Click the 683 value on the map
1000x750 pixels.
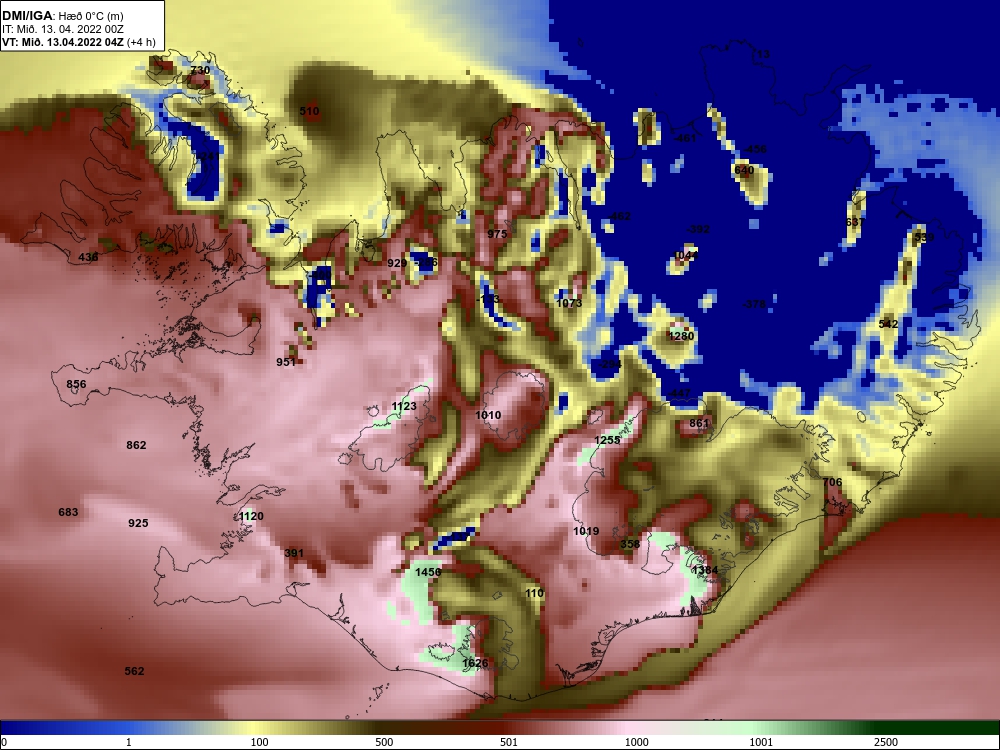coord(68,512)
